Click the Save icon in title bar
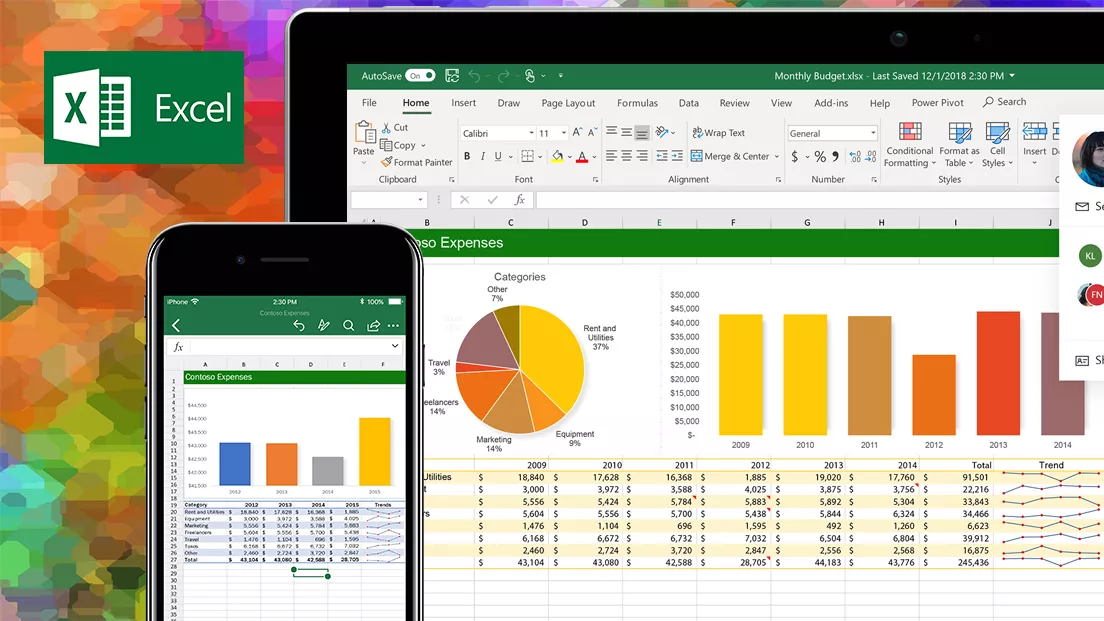Viewport: 1104px width, 621px height. (452, 76)
